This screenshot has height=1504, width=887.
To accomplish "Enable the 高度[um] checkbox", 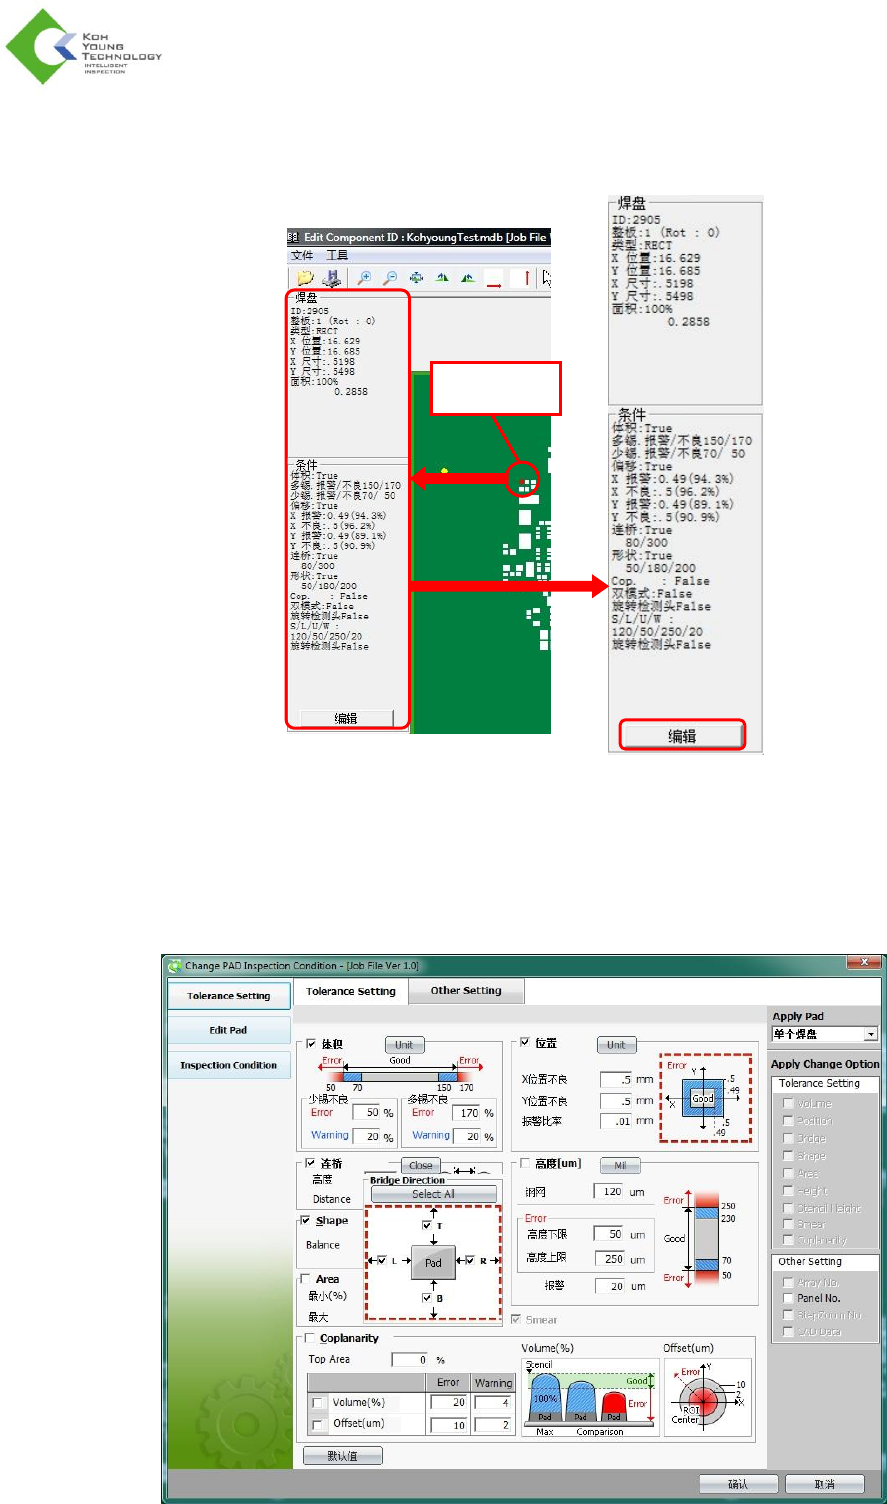I will point(526,1164).
